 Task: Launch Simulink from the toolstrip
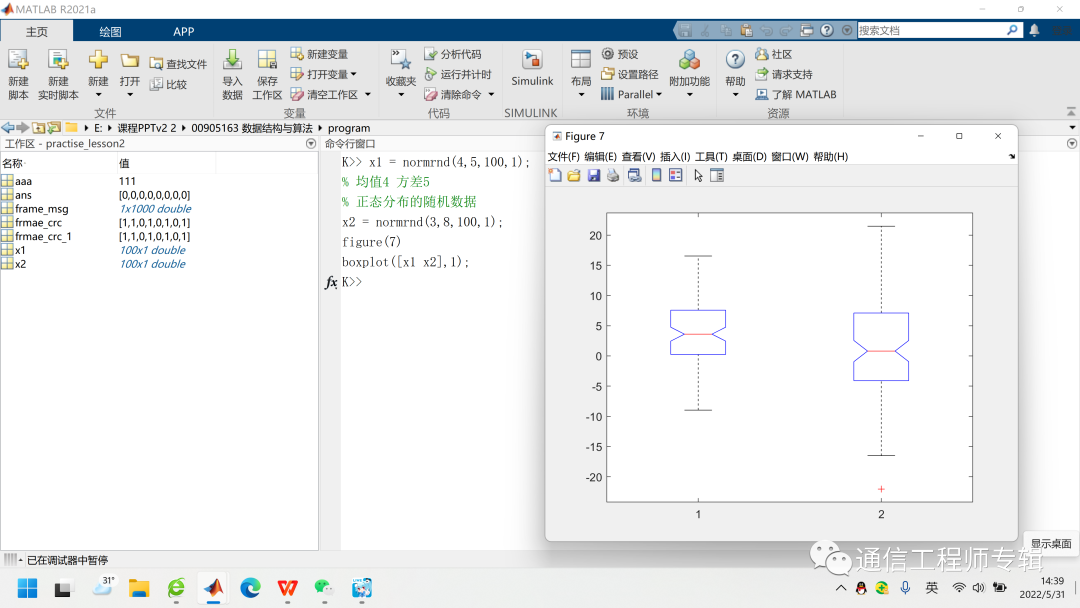coord(532,69)
